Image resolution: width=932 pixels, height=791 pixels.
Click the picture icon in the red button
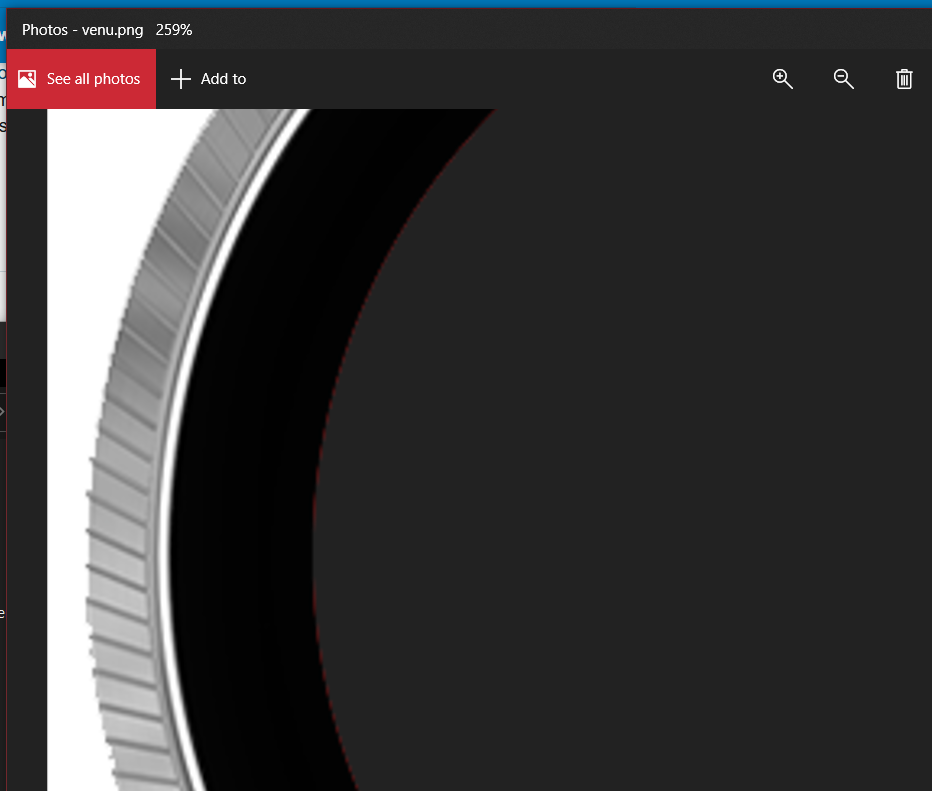[27, 79]
